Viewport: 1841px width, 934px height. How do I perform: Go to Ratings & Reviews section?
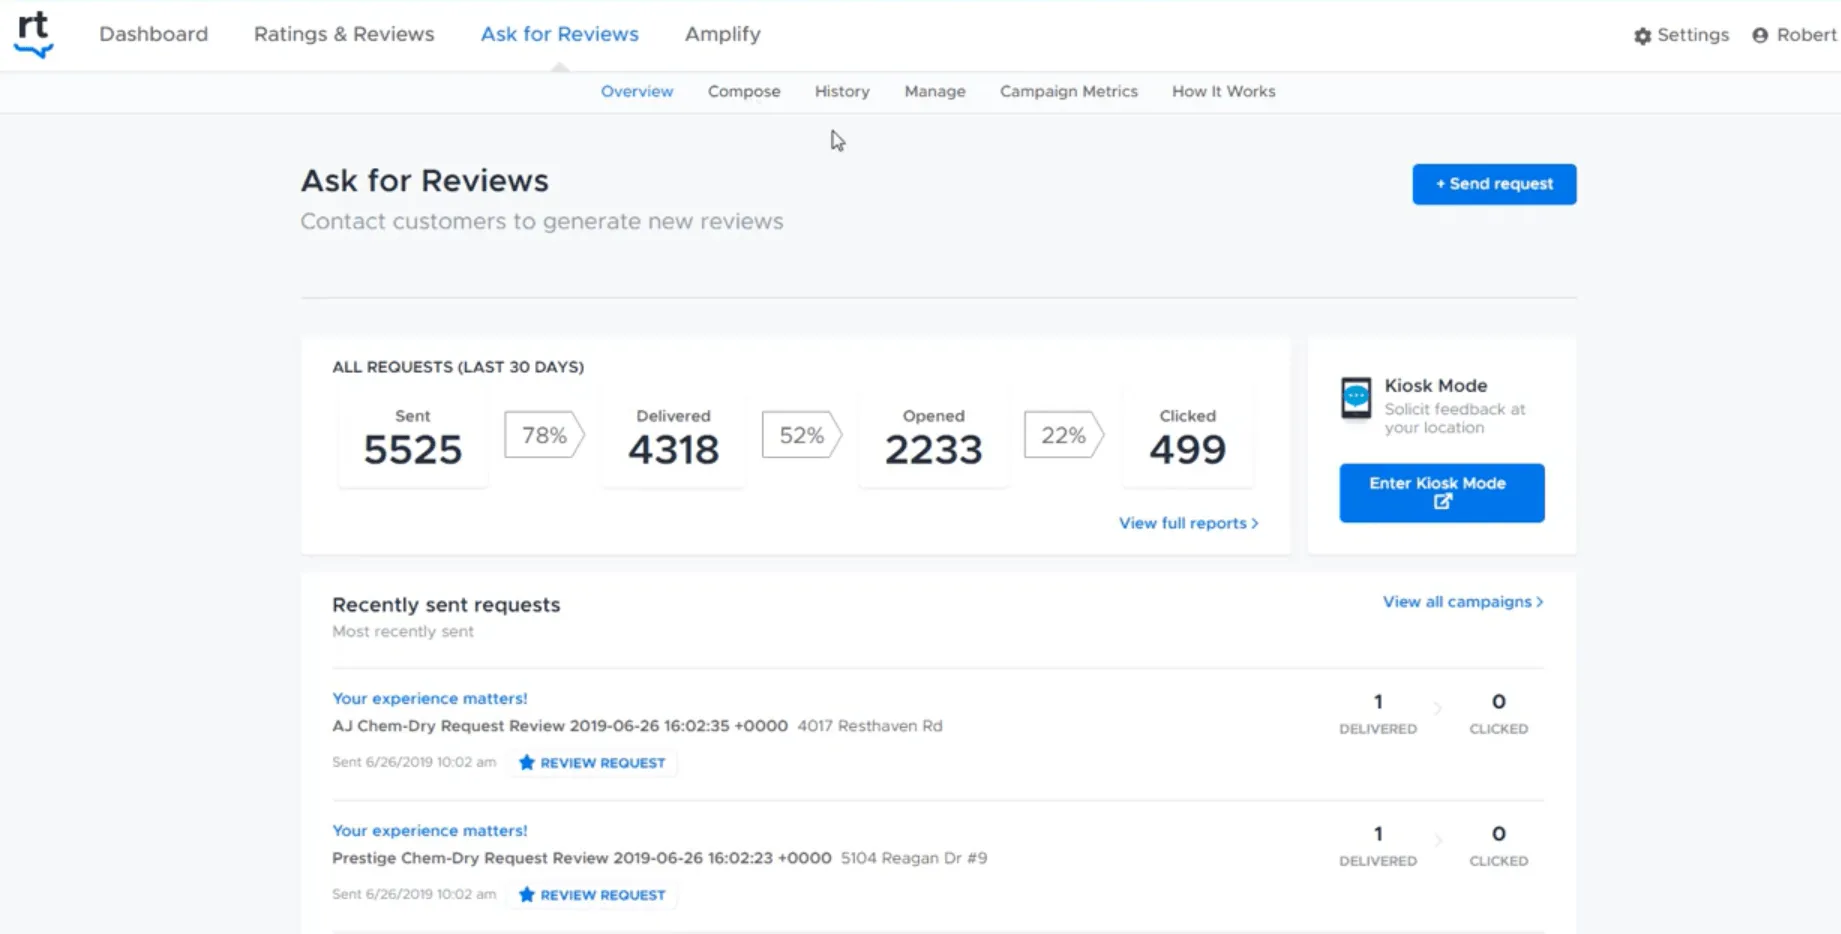pyautogui.click(x=344, y=34)
